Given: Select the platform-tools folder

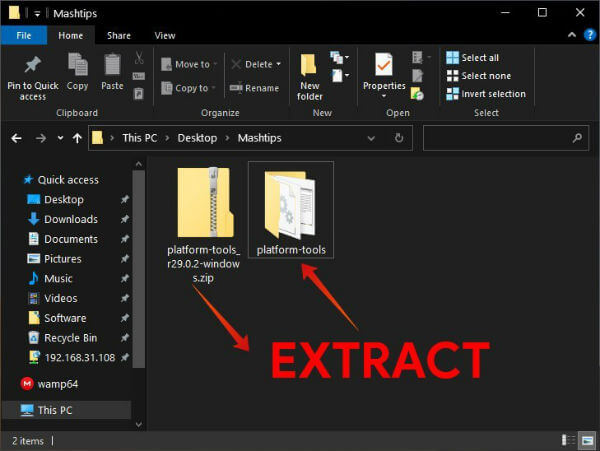Looking at the screenshot, I should 291,209.
